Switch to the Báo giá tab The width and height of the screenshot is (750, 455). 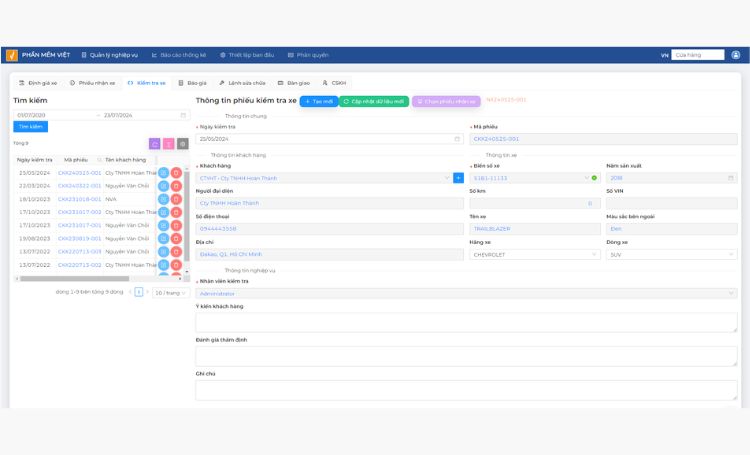click(x=192, y=83)
